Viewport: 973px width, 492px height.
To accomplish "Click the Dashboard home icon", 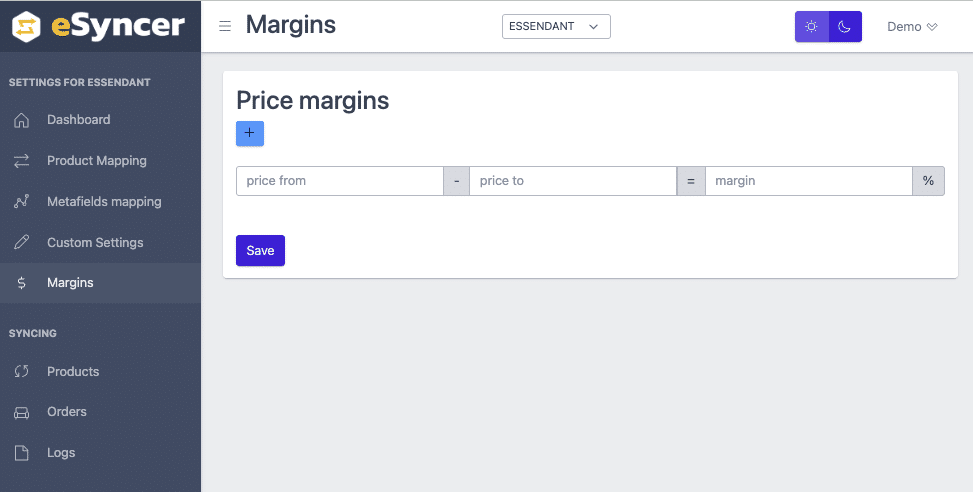I will coord(22,120).
